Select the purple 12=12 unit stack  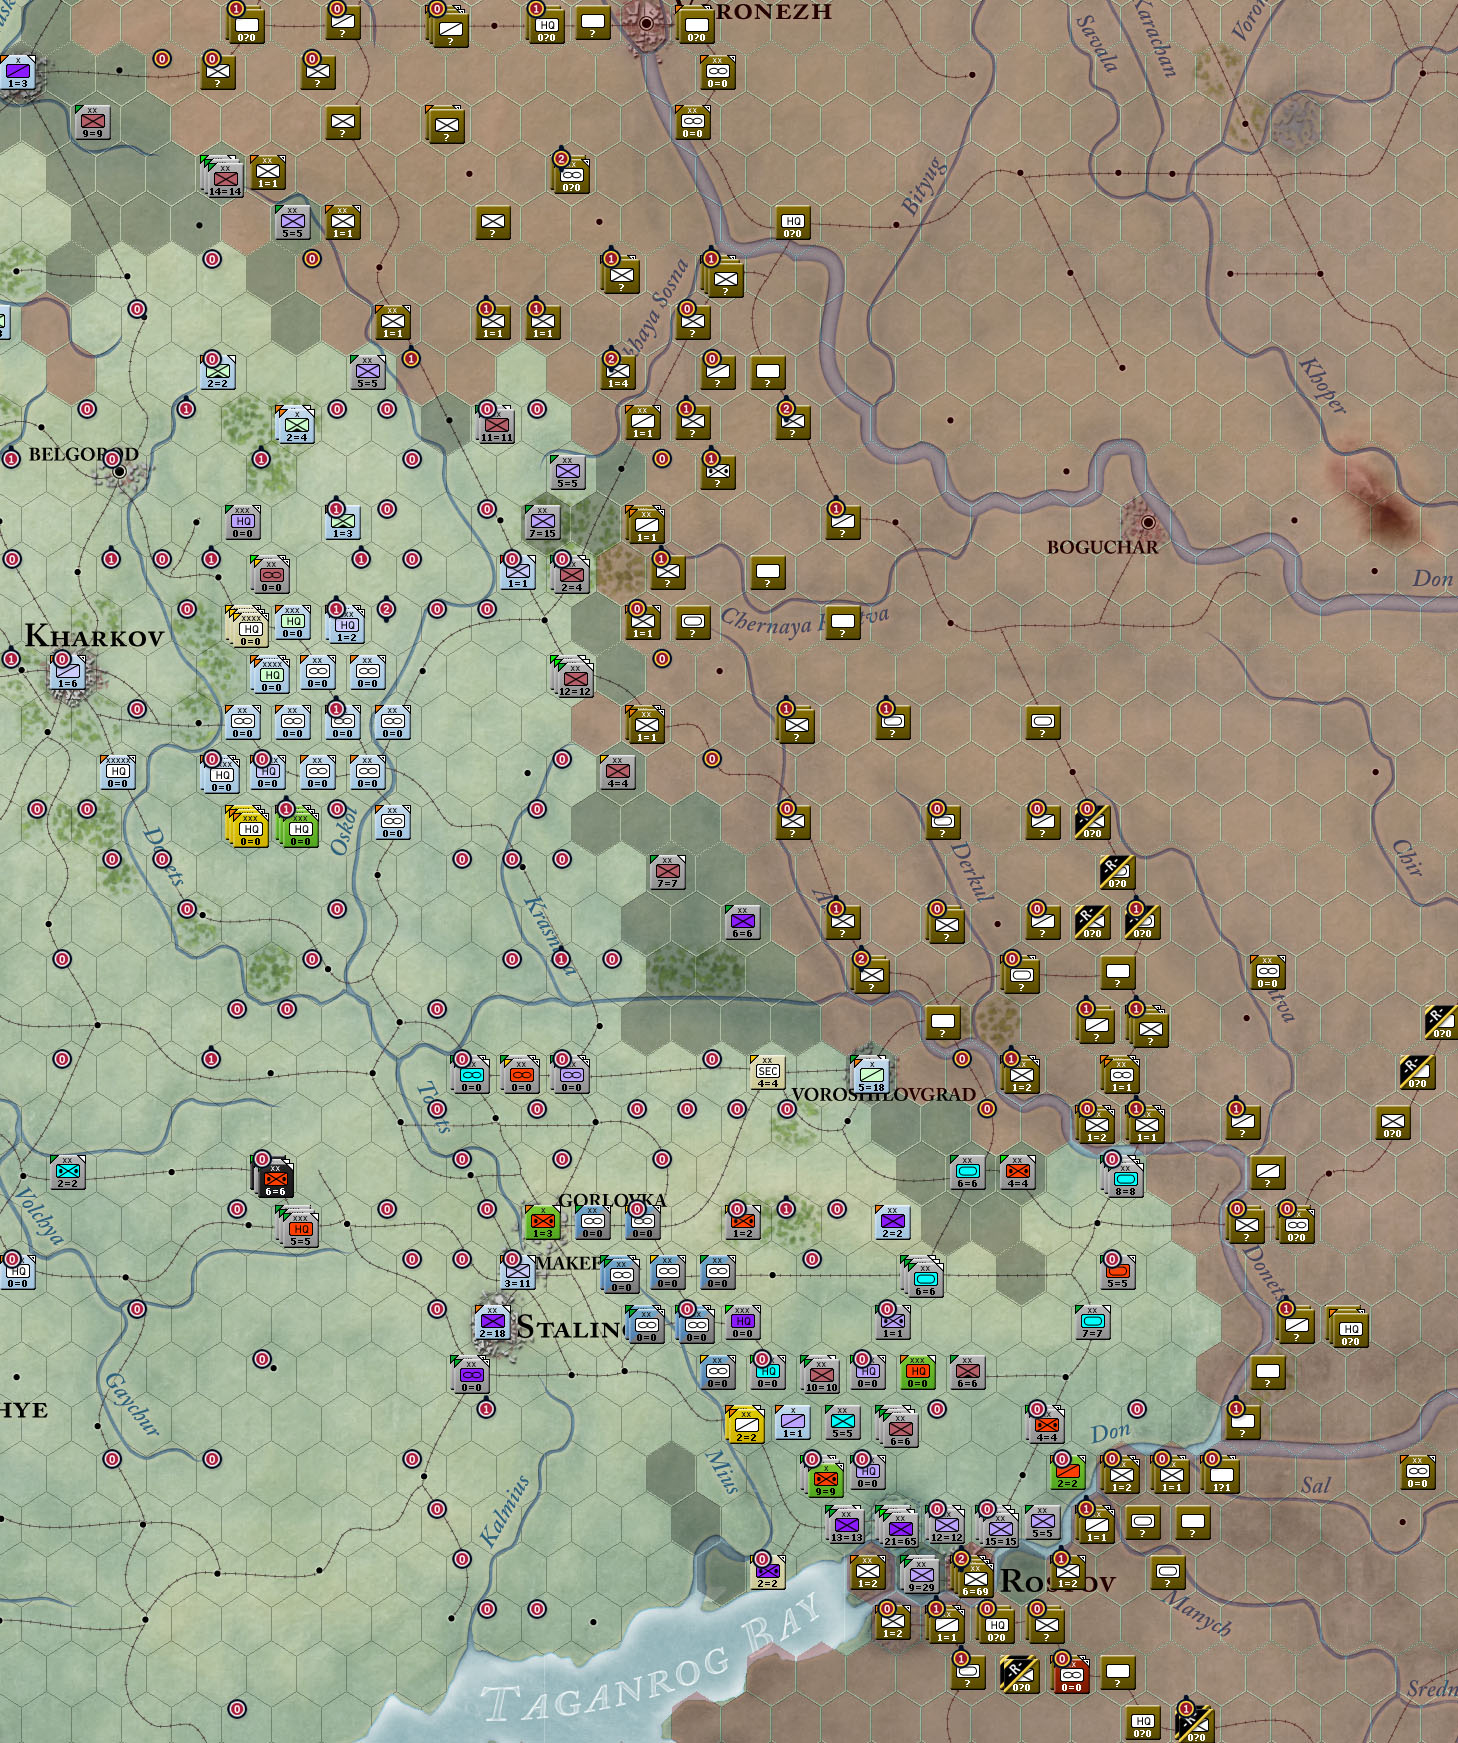[x=946, y=1524]
